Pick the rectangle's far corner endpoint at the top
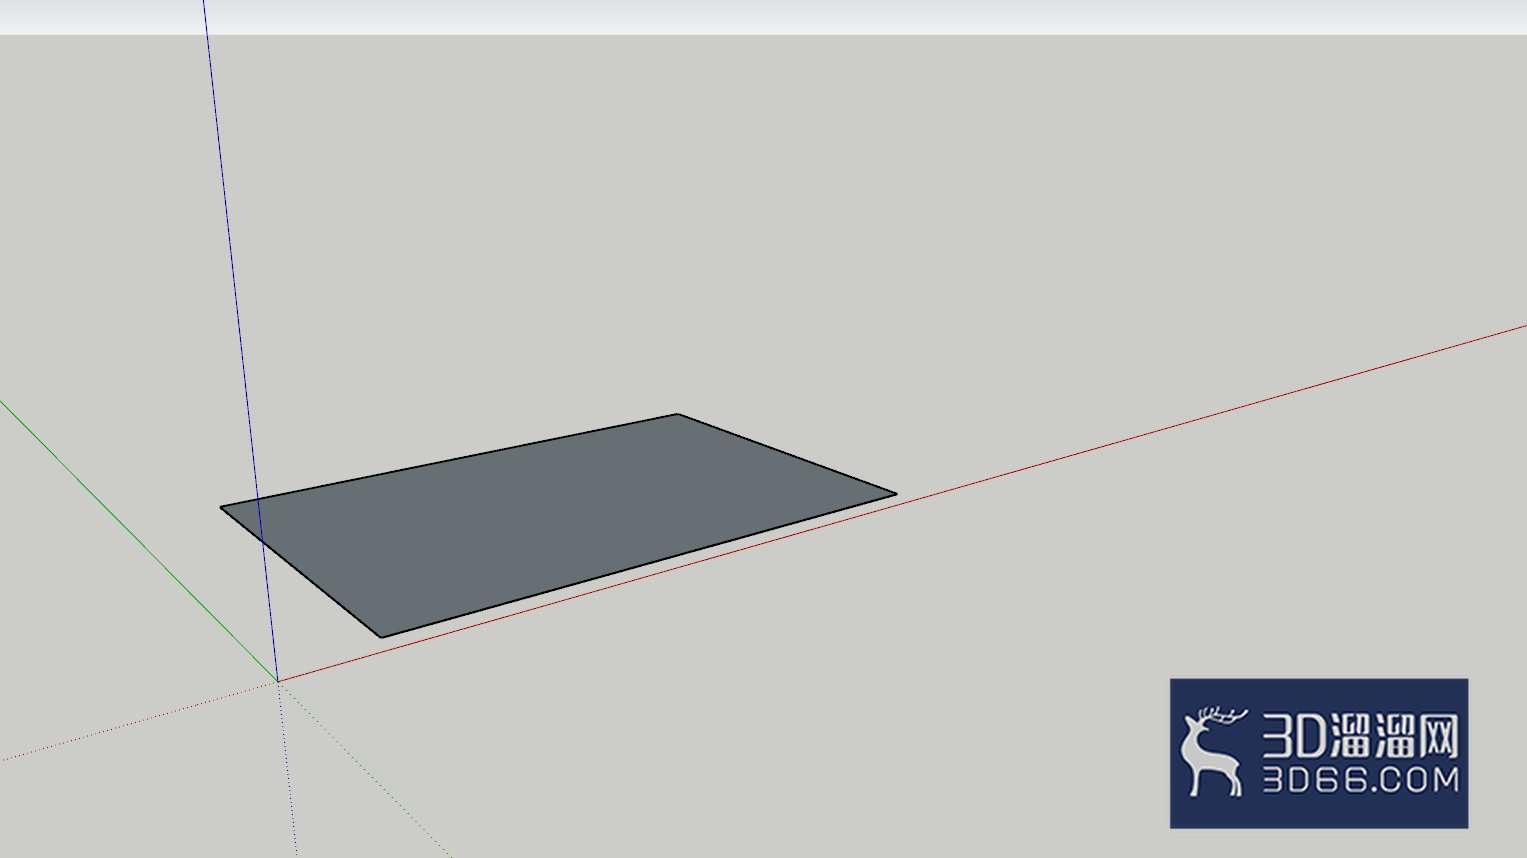Screen dimensions: 1527x858 pos(677,414)
